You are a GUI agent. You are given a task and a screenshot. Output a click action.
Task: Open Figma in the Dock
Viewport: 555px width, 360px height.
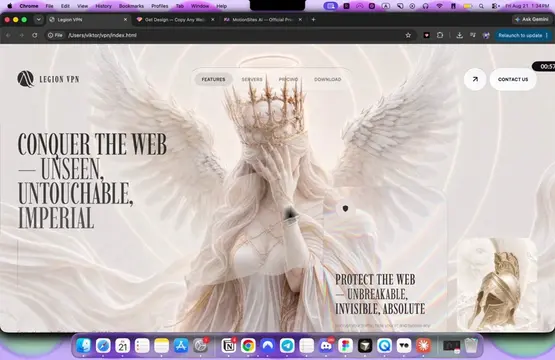point(345,345)
